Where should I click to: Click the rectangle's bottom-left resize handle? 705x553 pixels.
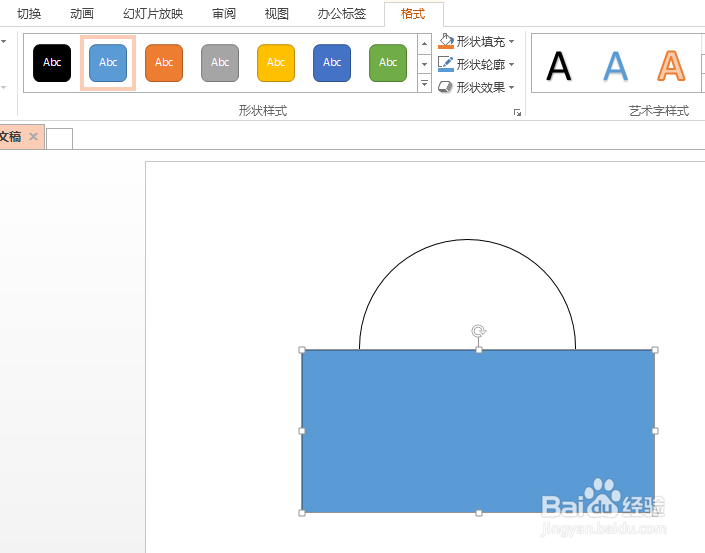302,513
